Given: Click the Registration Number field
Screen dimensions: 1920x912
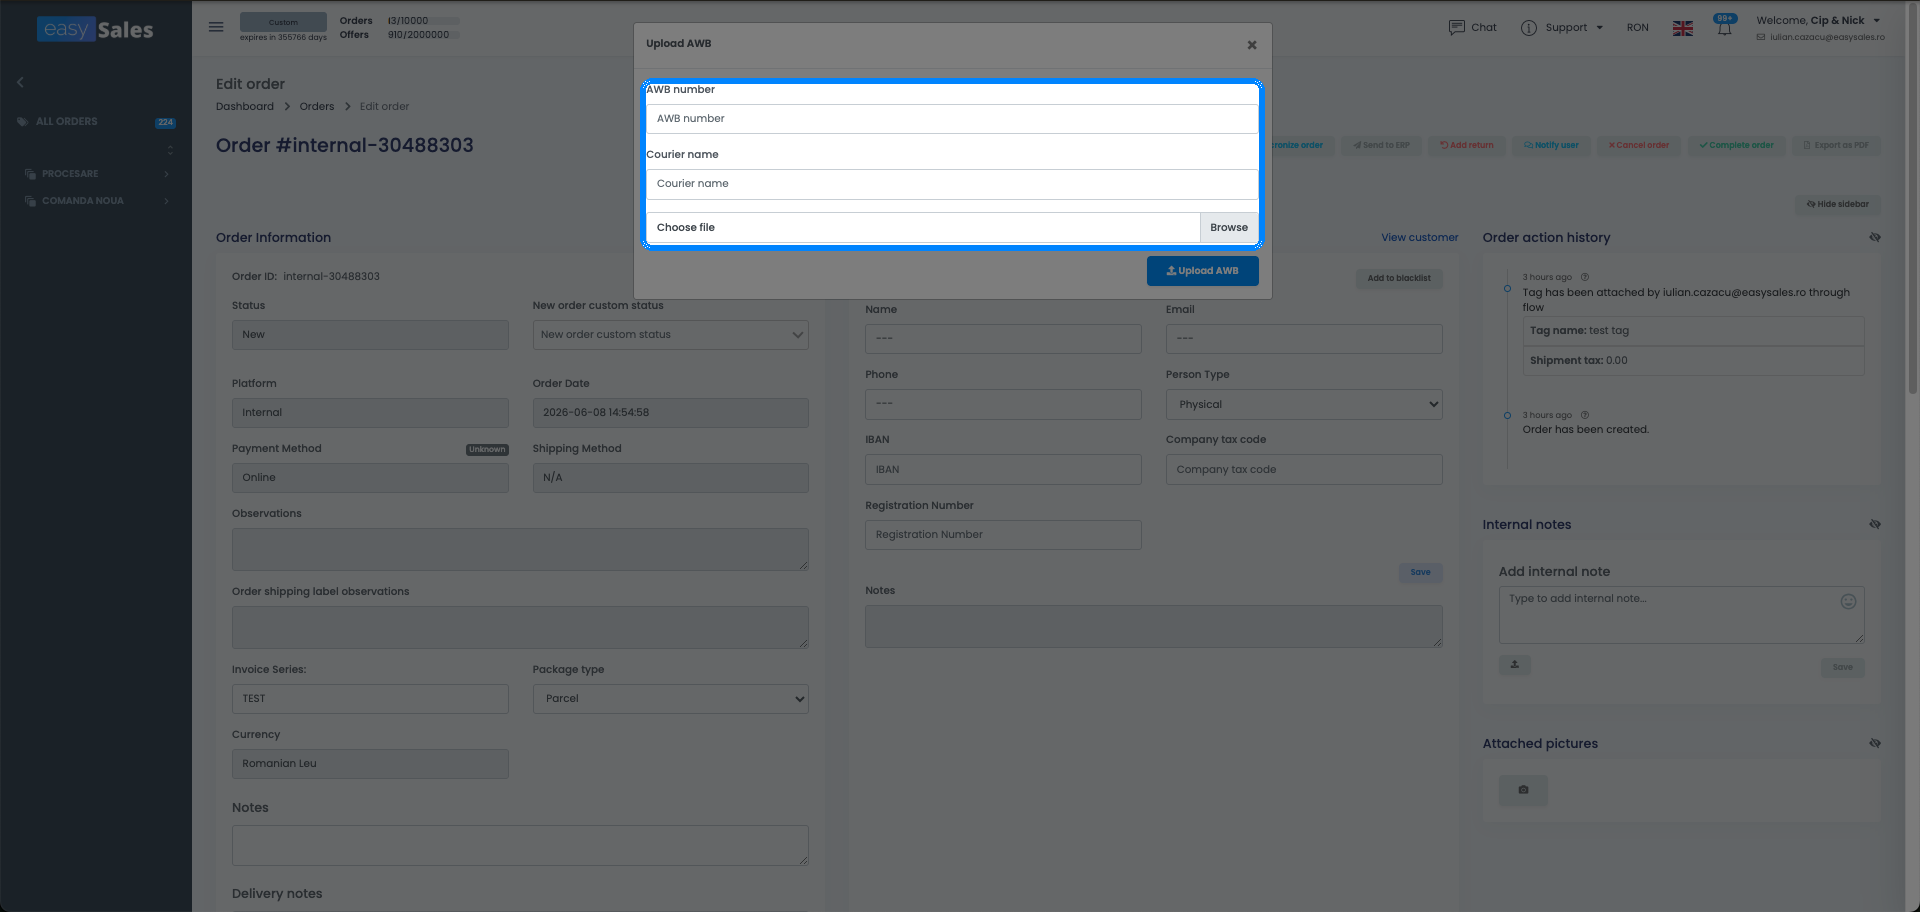Looking at the screenshot, I should click(x=1003, y=535).
